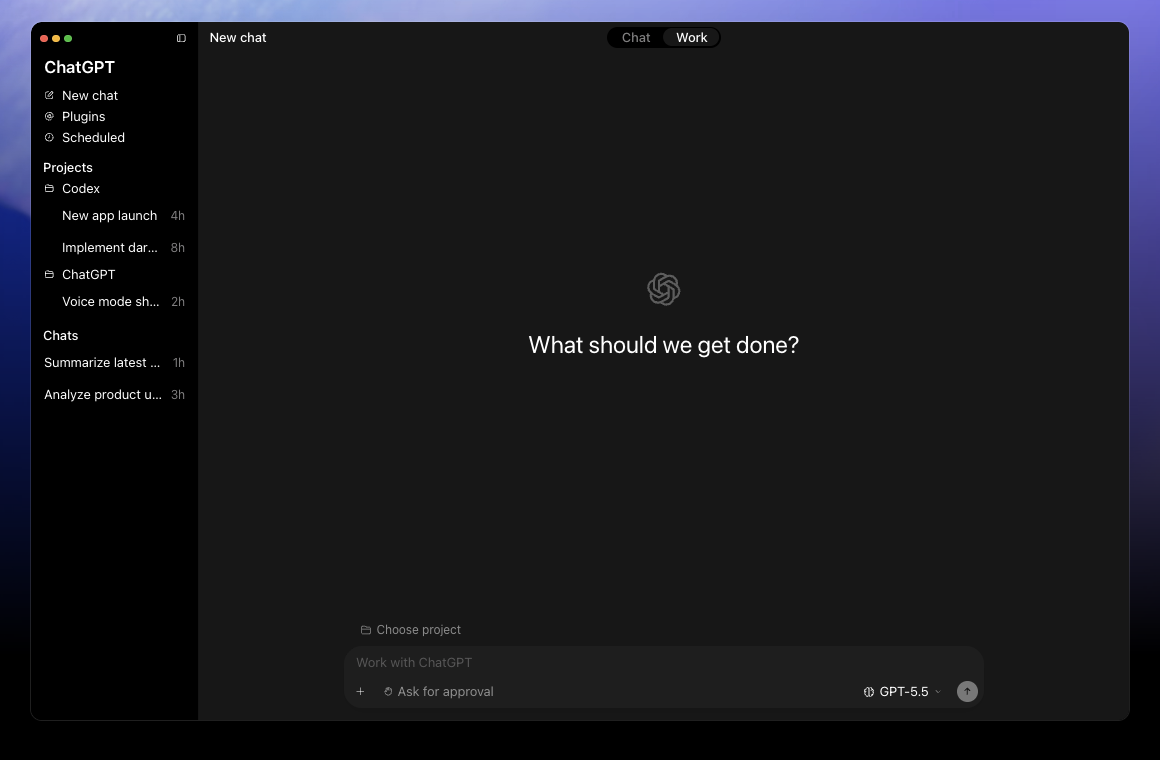Click the hand icon beside Ask for approval
The height and width of the screenshot is (760, 1160).
click(388, 691)
